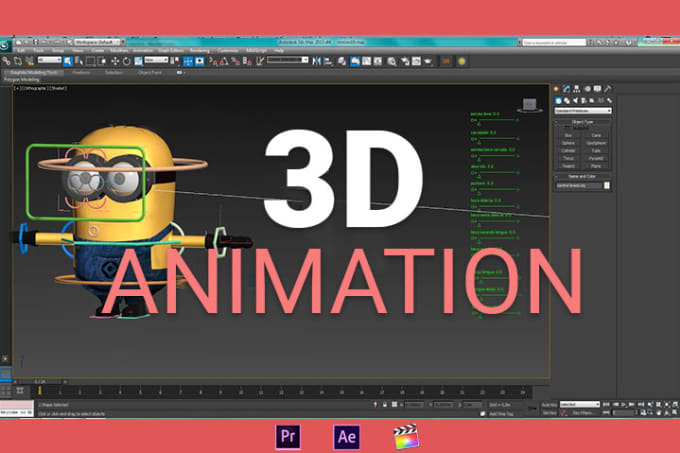The height and width of the screenshot is (453, 680).
Task: Click the Unlink Selection icon
Action: pos(18,62)
